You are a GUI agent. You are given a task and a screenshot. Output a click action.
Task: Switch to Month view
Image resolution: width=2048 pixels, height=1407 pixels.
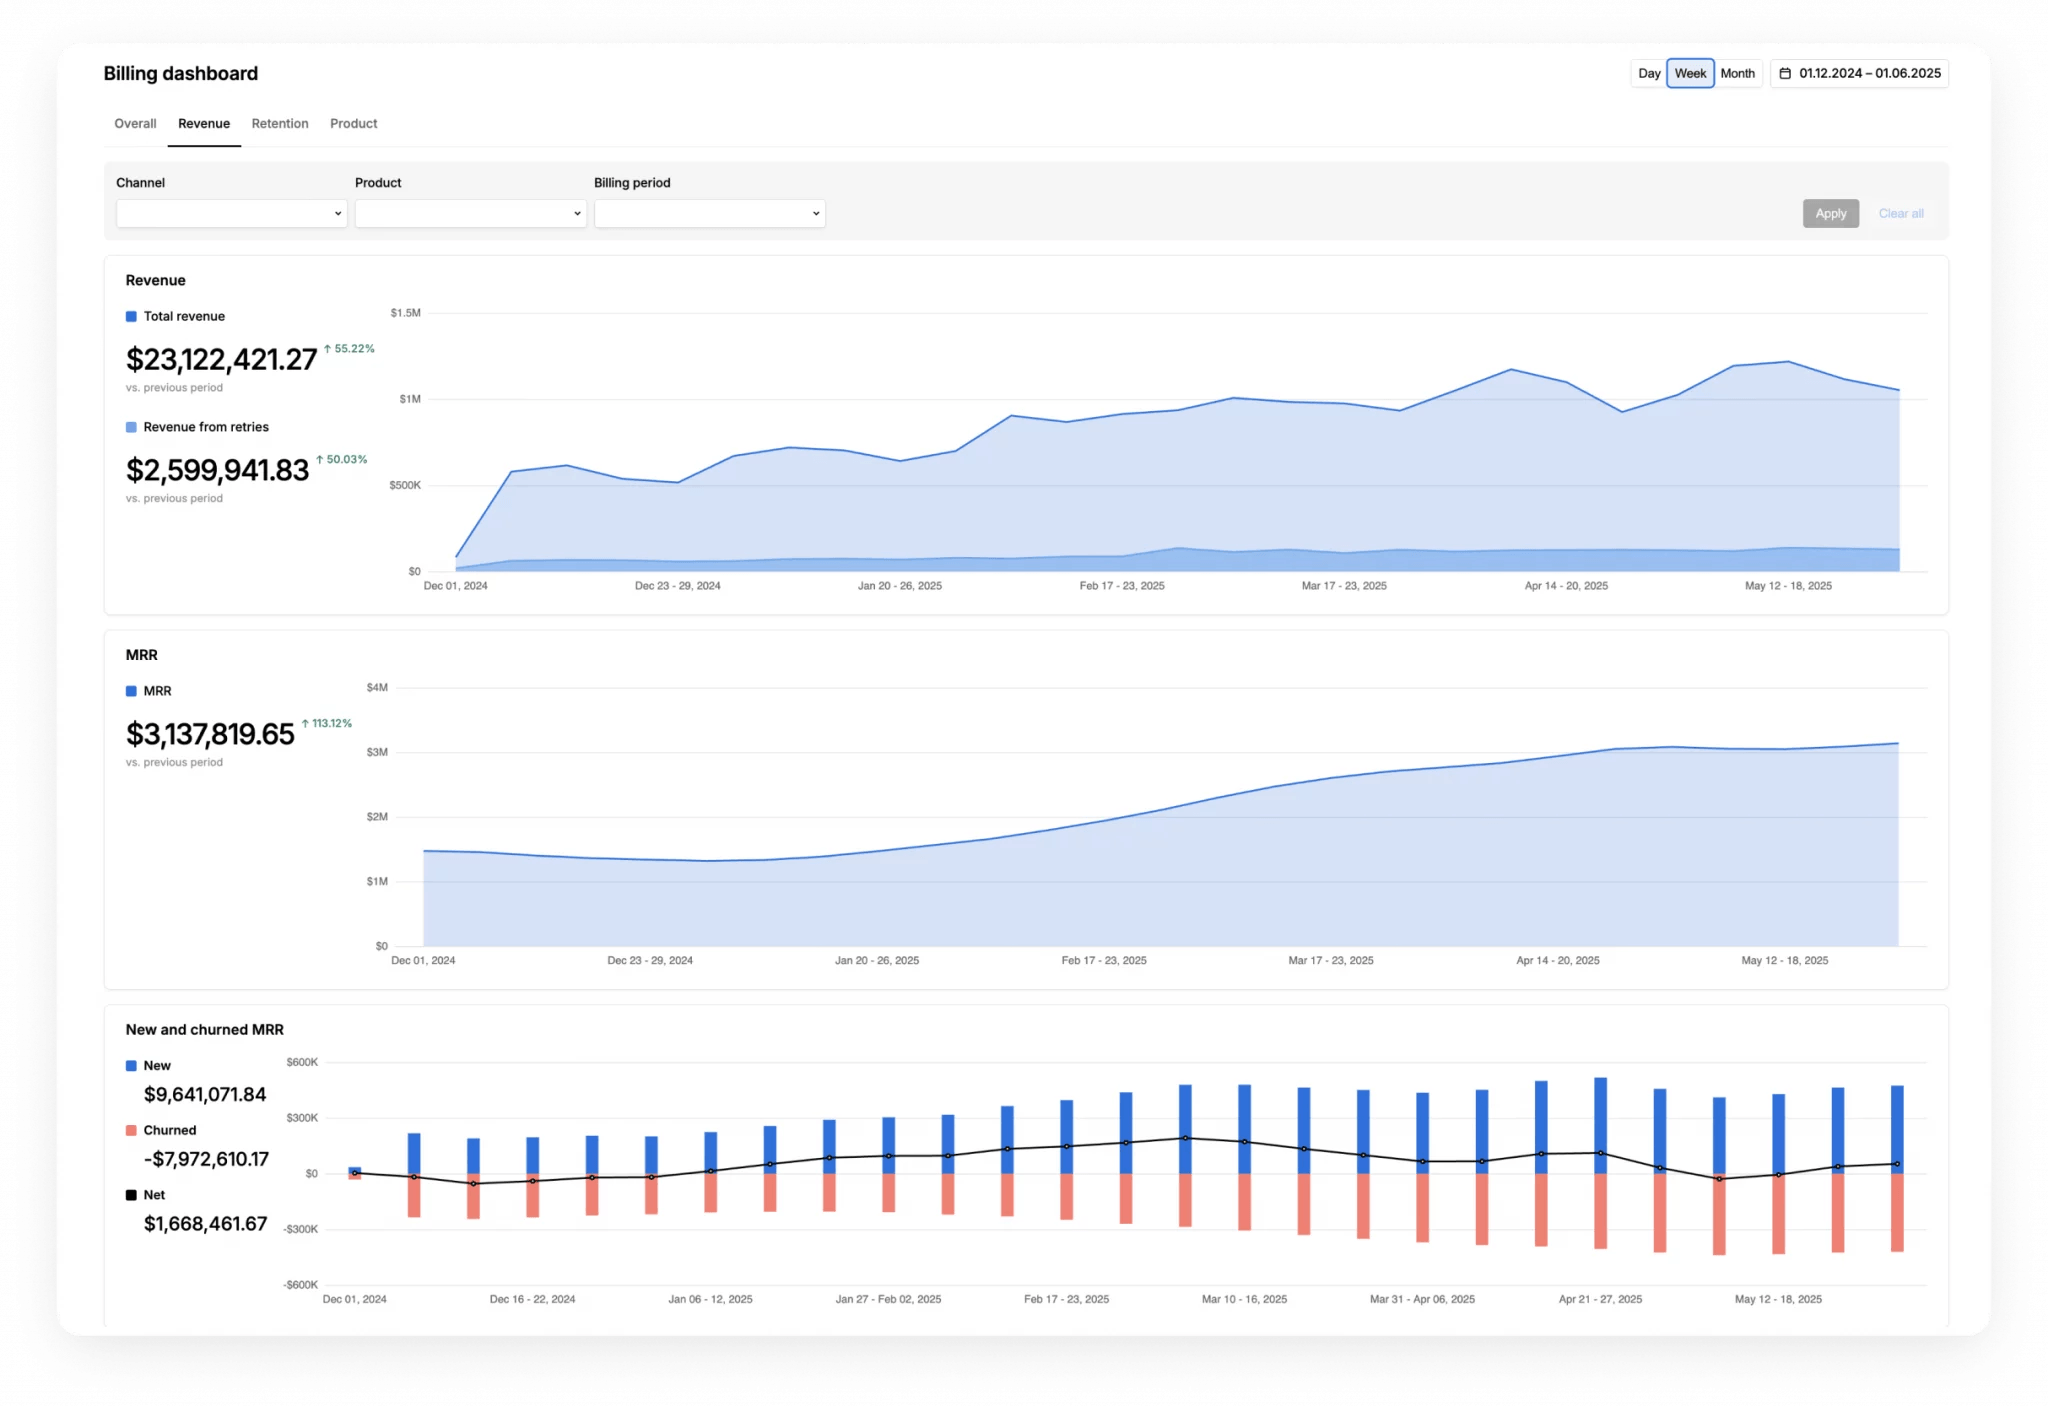(x=1738, y=73)
